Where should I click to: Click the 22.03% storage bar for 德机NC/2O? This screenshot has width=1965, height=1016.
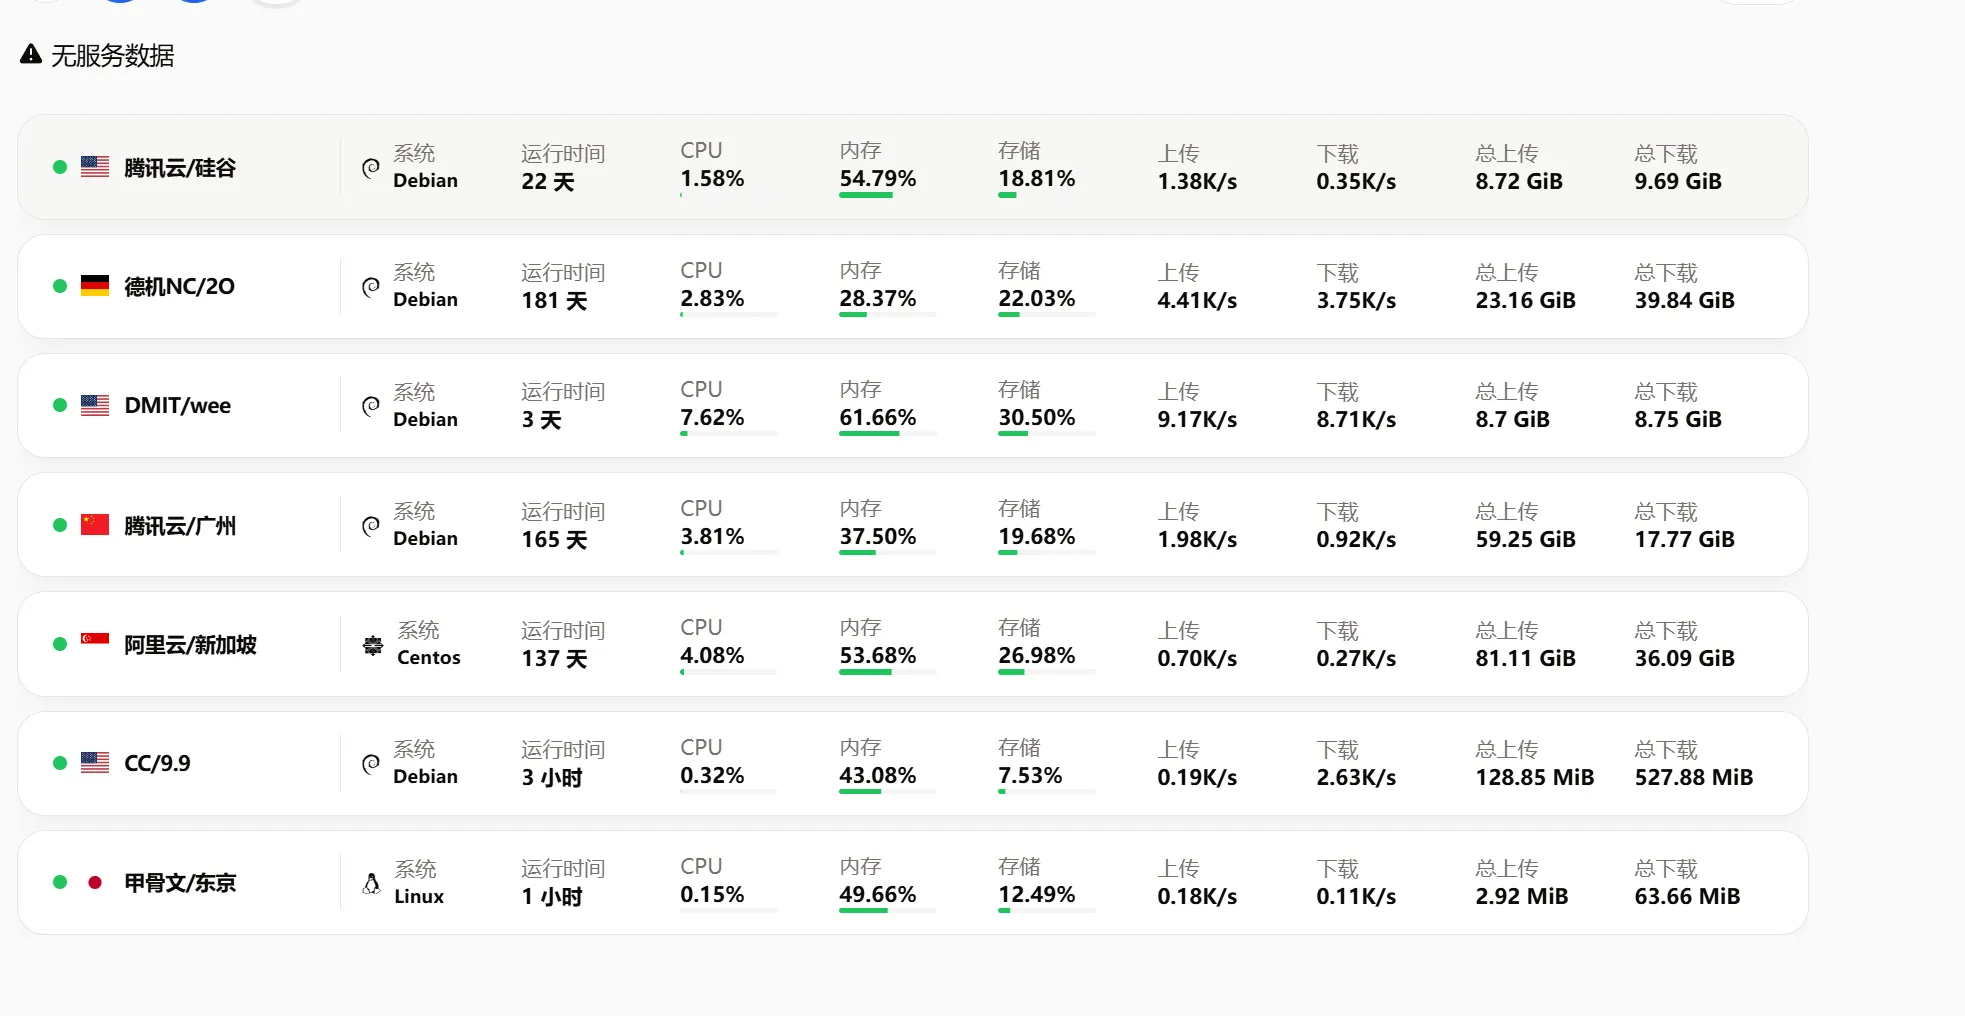(x=1046, y=315)
